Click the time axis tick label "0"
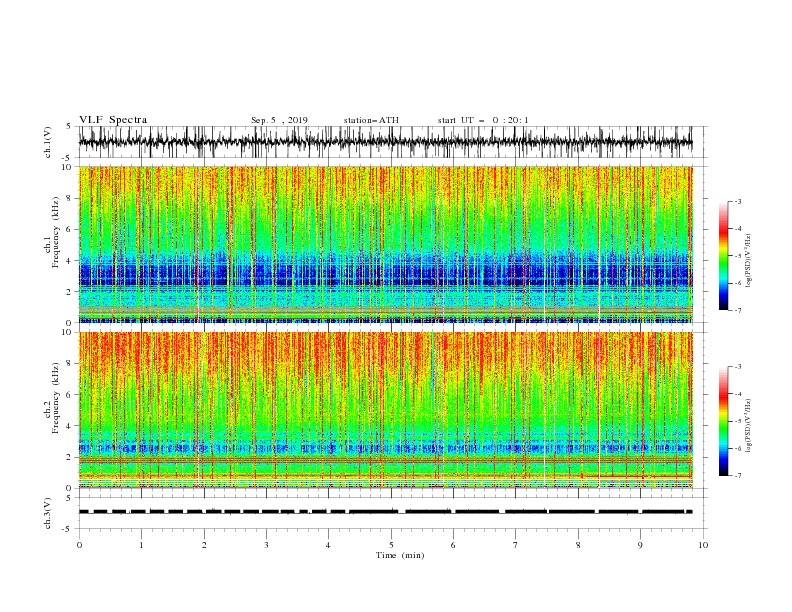The image size is (792, 612). pos(79,545)
